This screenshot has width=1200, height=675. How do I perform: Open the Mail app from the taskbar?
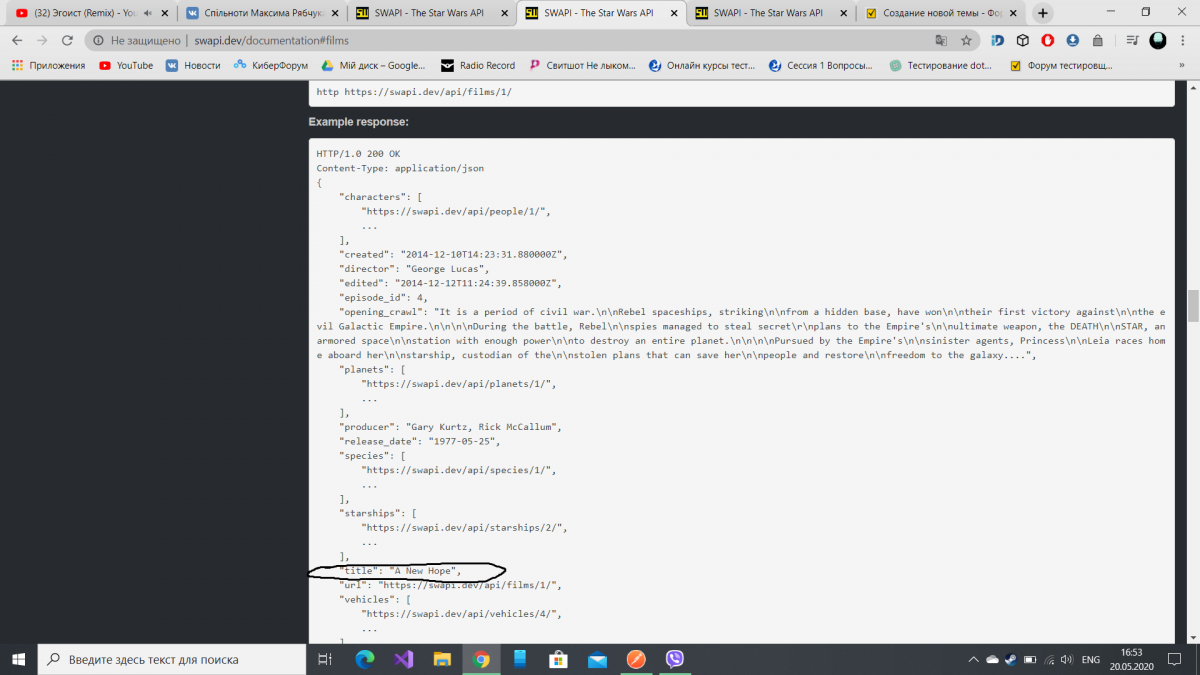click(597, 659)
